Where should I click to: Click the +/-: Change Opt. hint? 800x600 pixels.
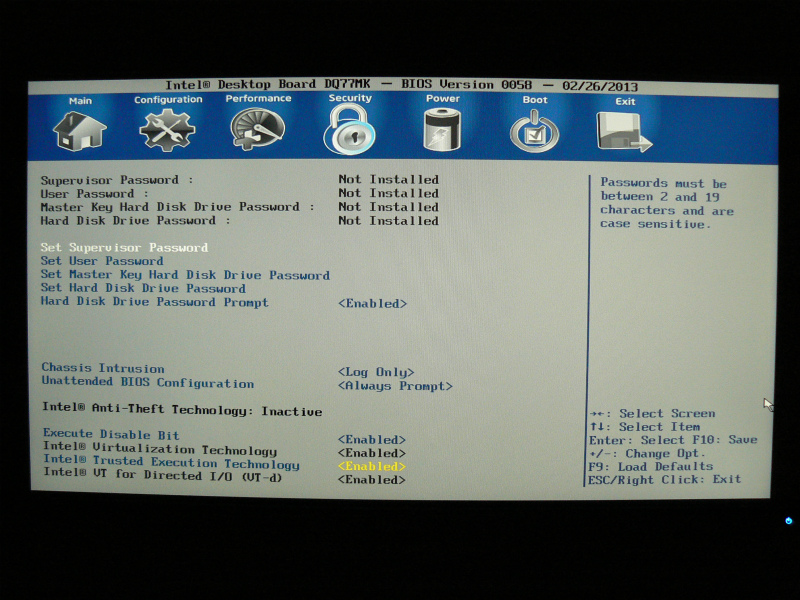coord(647,454)
